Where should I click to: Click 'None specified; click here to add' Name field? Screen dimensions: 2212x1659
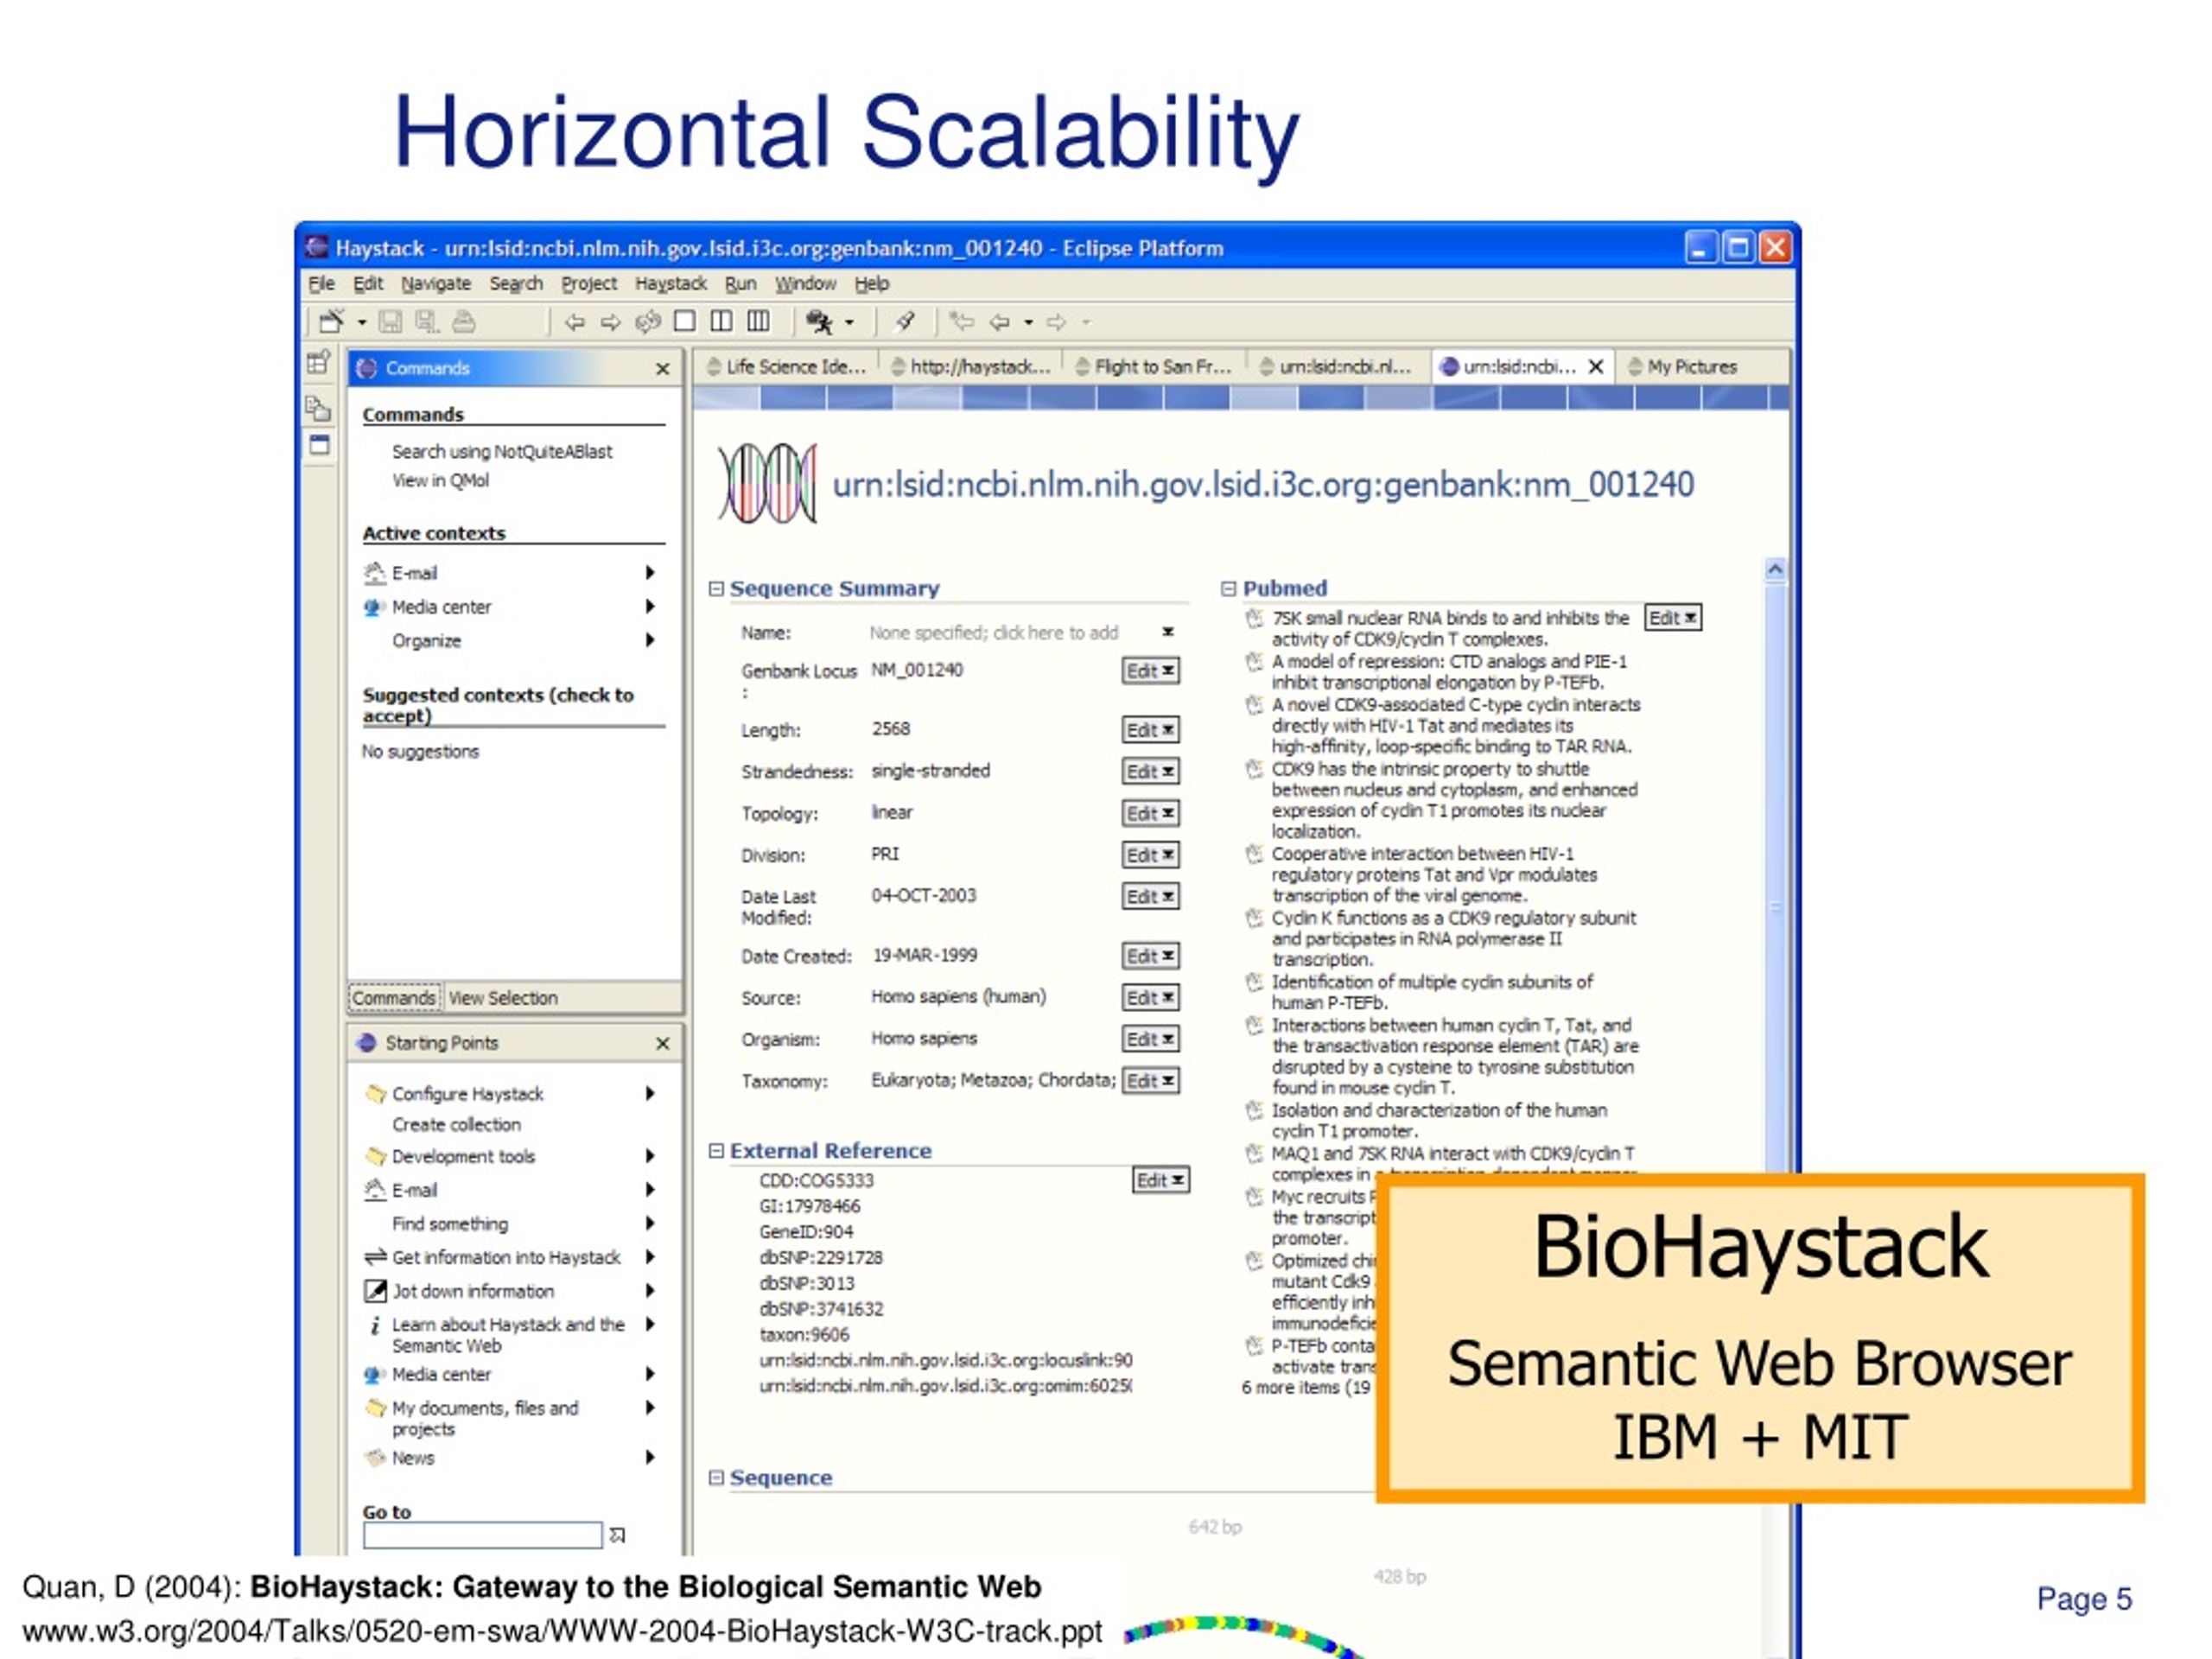[x=993, y=632]
